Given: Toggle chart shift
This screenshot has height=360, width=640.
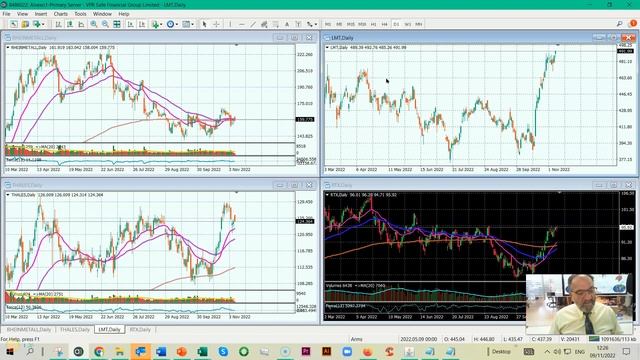Looking at the screenshot, I should point(142,24).
